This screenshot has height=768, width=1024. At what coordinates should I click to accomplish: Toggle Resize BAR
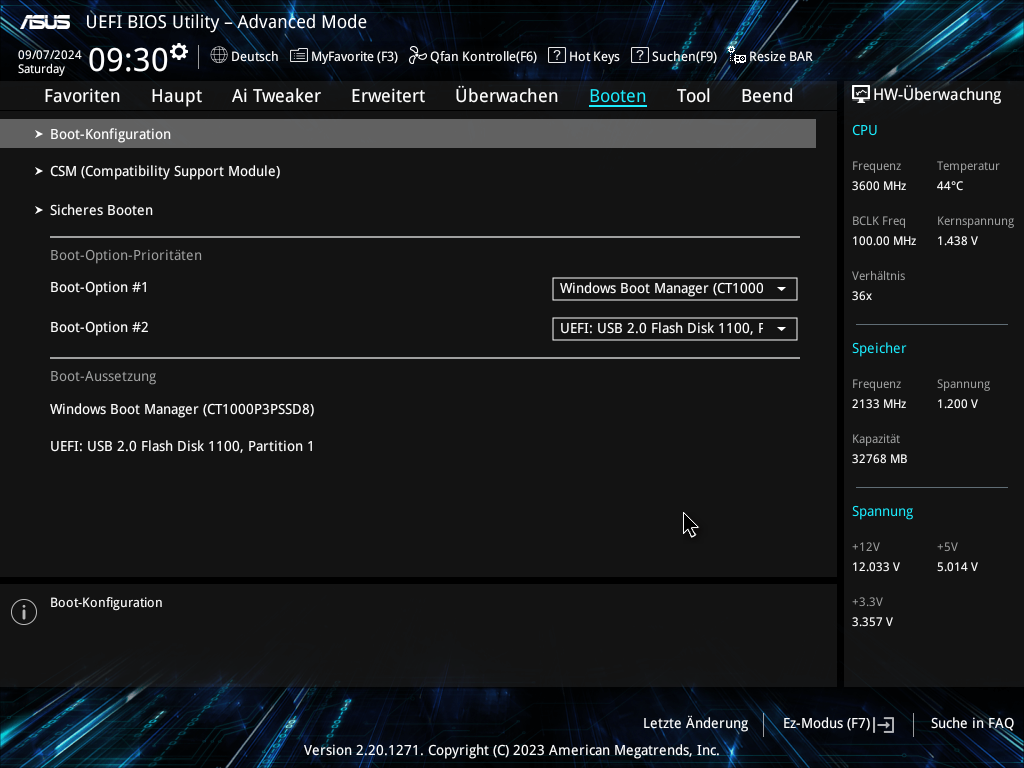click(x=771, y=56)
